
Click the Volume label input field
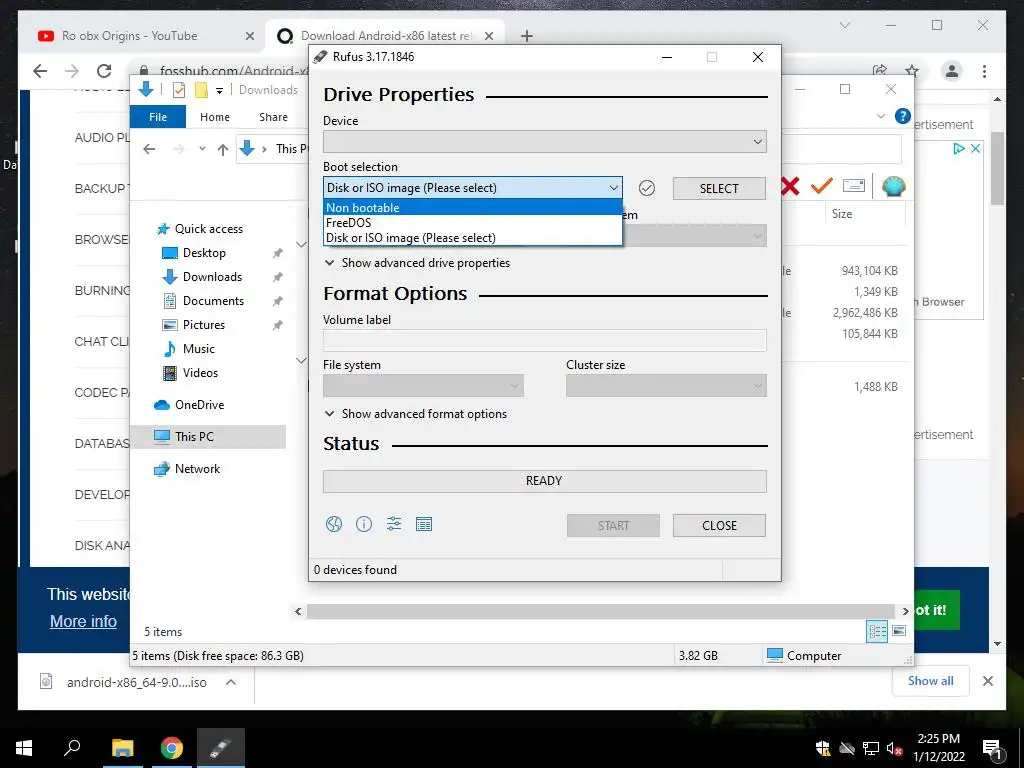click(545, 340)
